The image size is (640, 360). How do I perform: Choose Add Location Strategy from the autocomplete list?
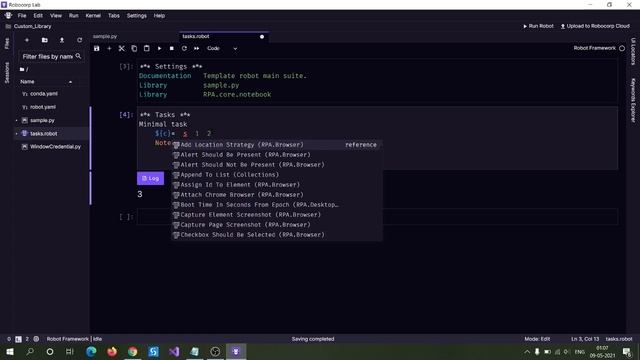coord(277,145)
